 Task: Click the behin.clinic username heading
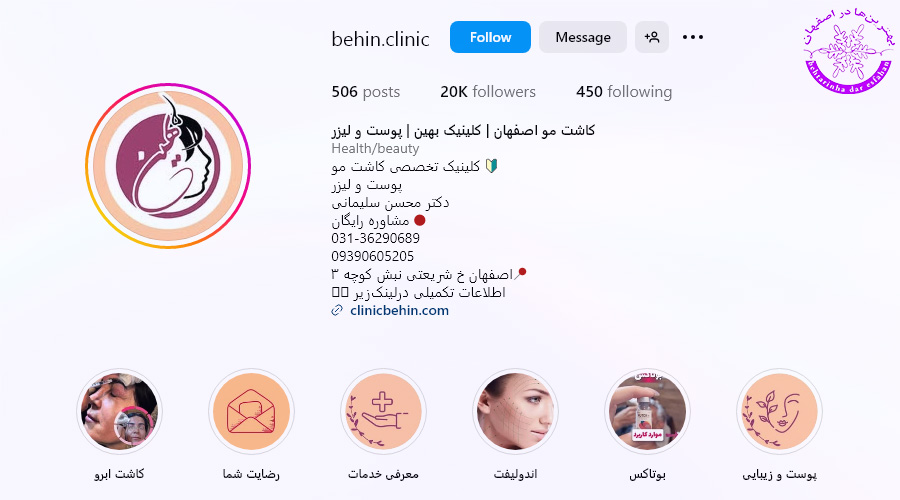pos(380,39)
